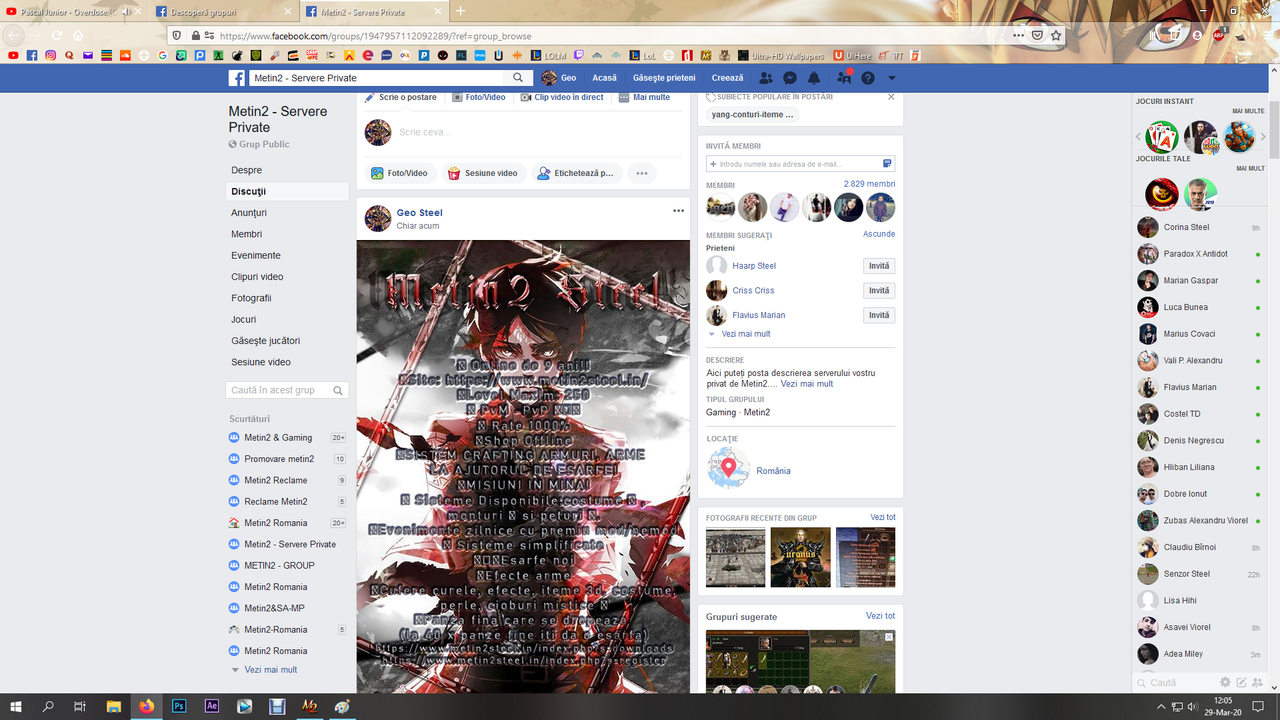Select Despre in group sidebar

tap(246, 170)
